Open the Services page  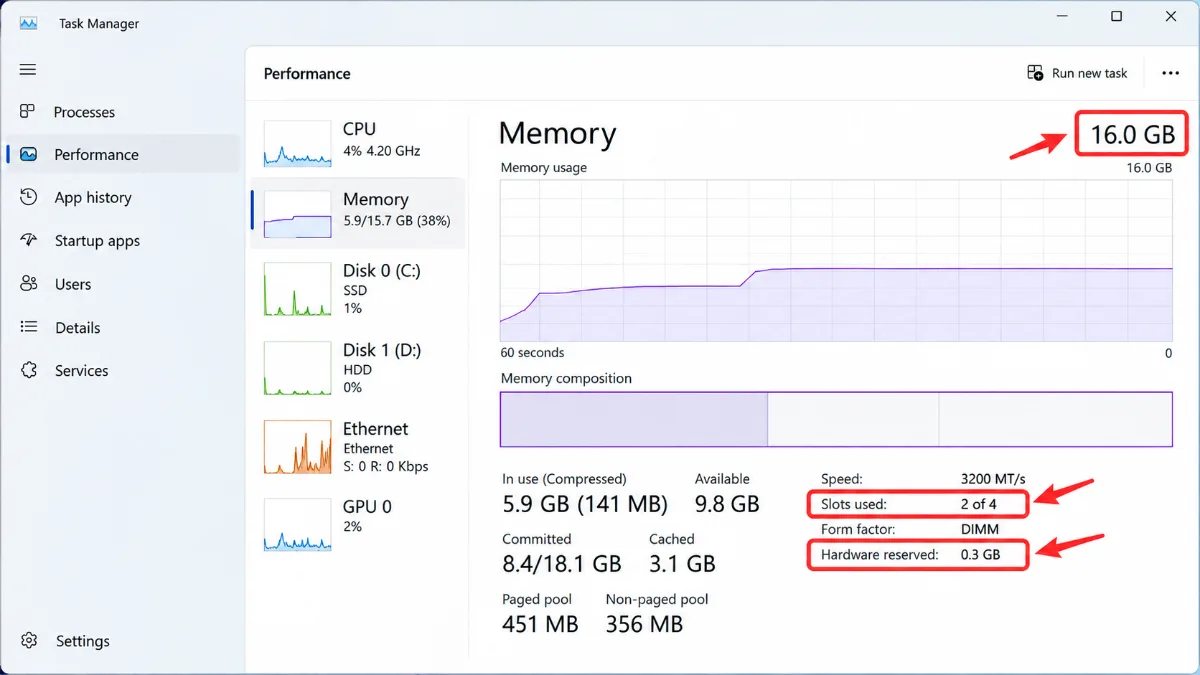[122, 371]
